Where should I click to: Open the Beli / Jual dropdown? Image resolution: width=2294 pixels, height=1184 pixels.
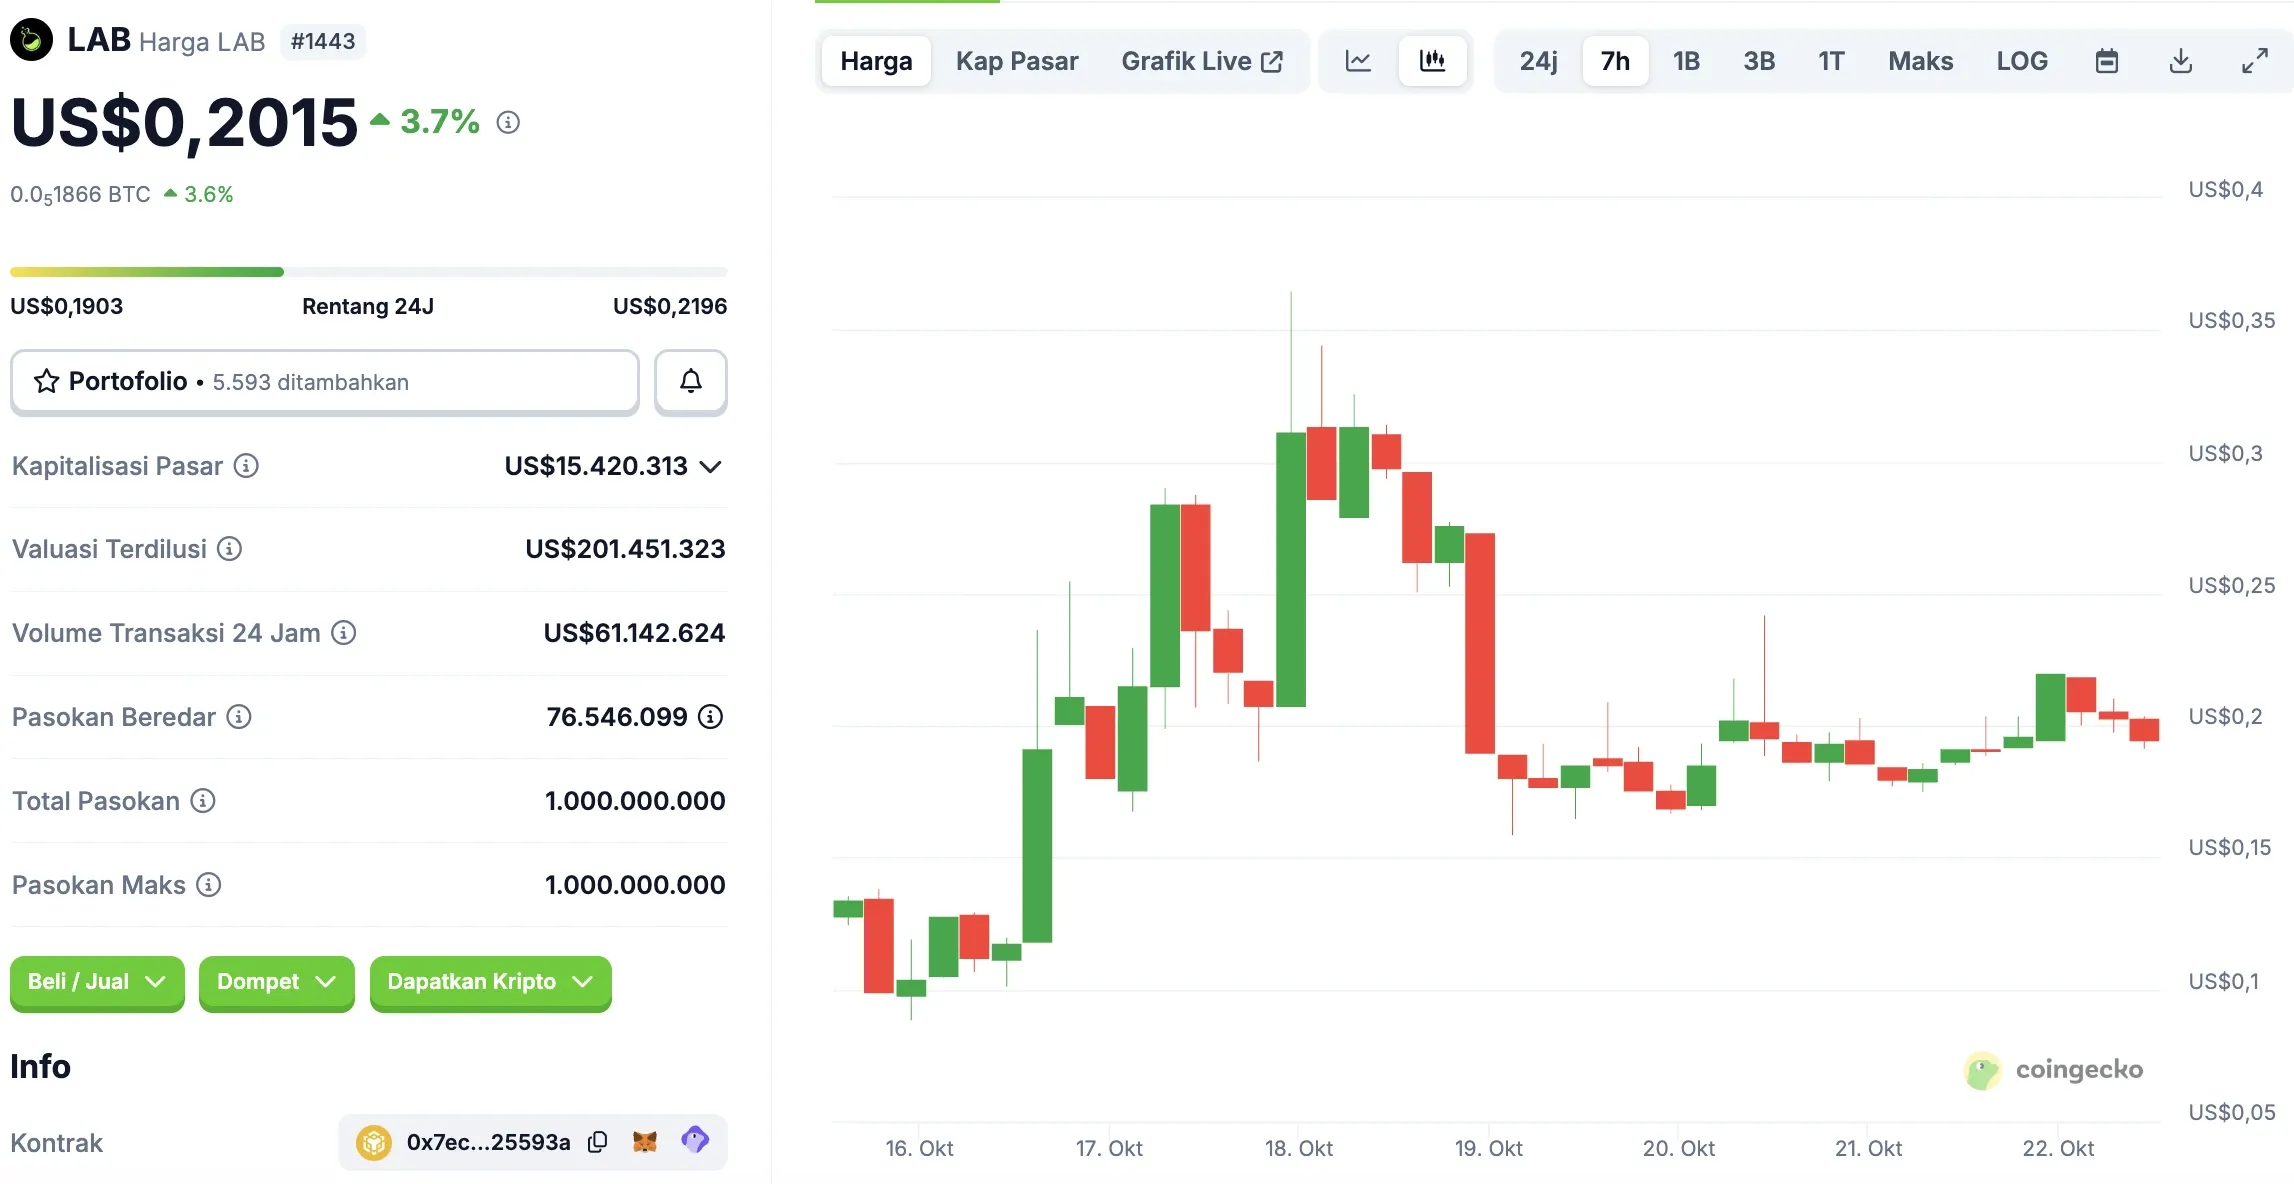click(x=96, y=982)
